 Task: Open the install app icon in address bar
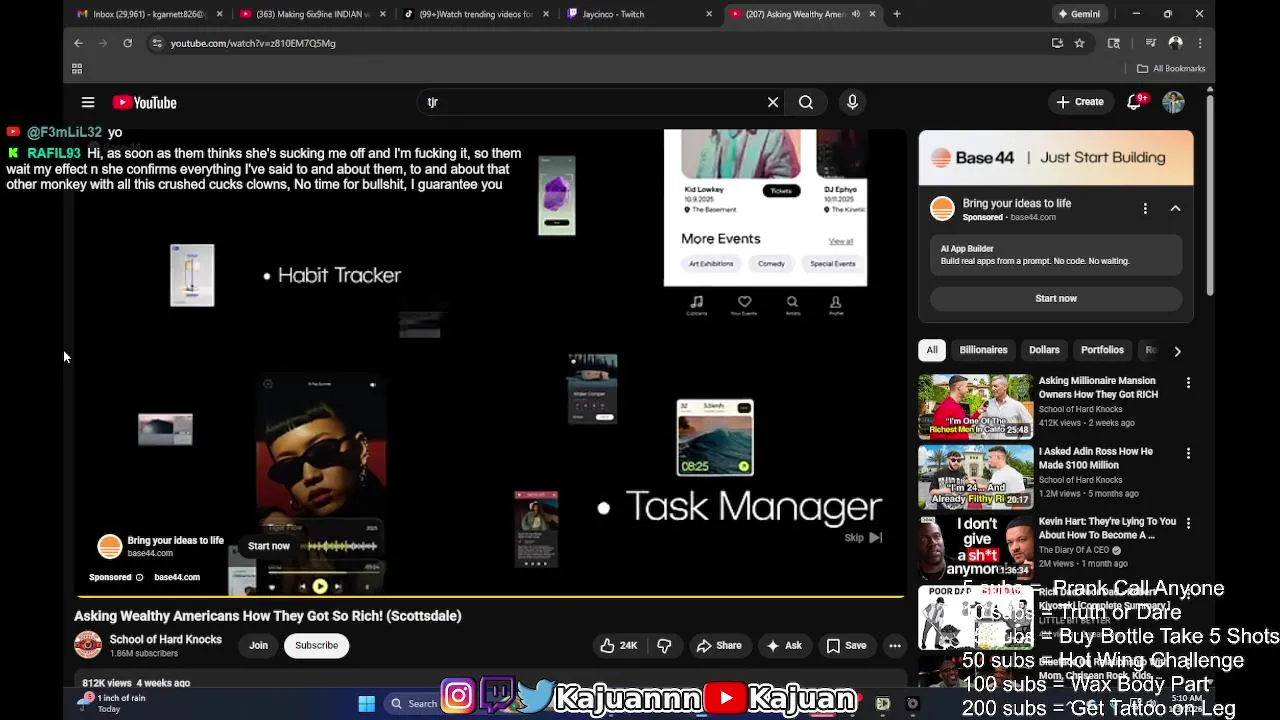click(x=1057, y=43)
